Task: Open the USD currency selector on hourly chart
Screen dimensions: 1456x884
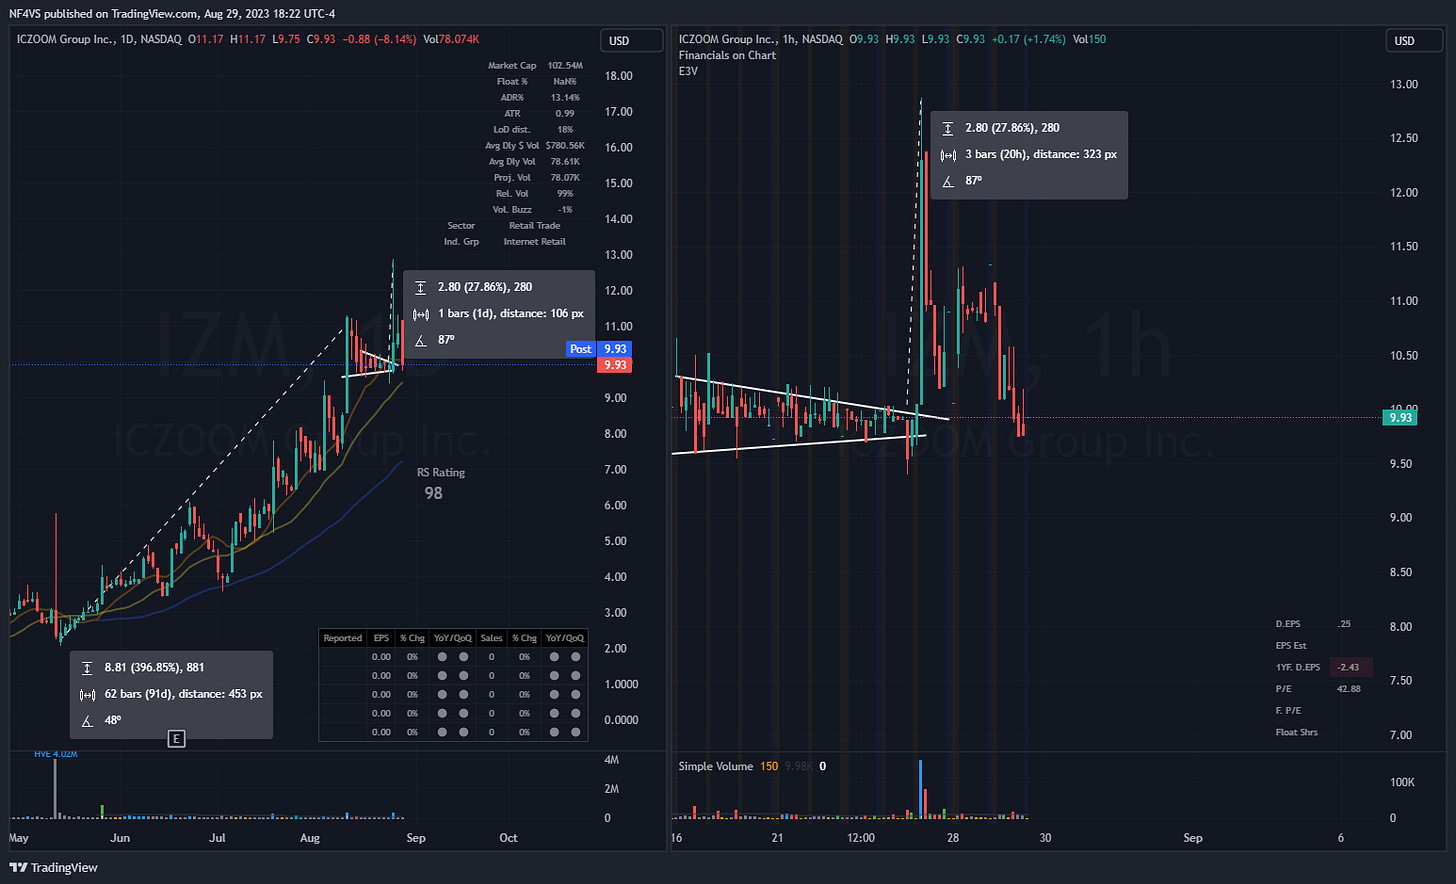Action: [1416, 40]
